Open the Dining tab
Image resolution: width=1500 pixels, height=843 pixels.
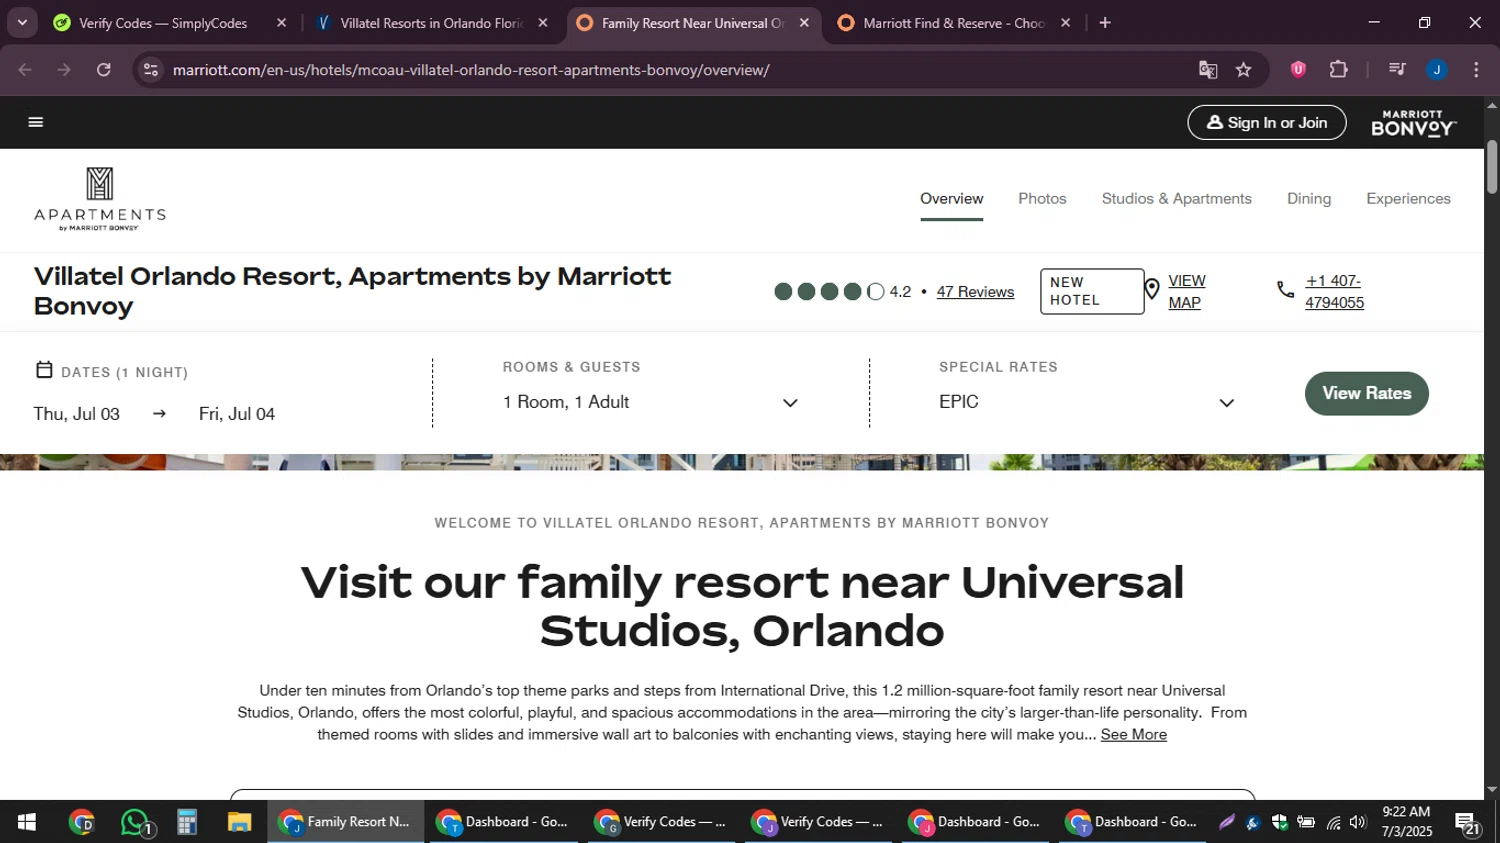[x=1308, y=199]
